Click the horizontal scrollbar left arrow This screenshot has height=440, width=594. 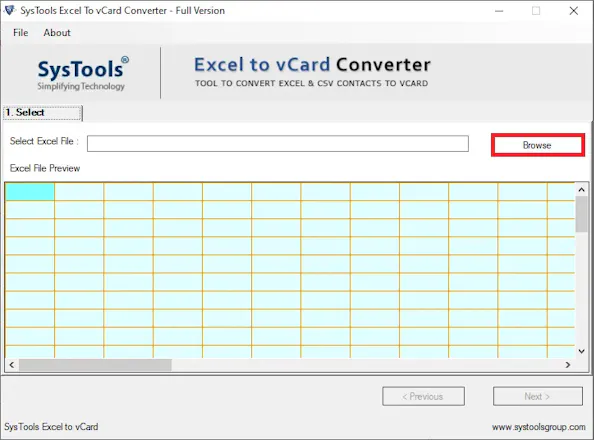pos(12,365)
